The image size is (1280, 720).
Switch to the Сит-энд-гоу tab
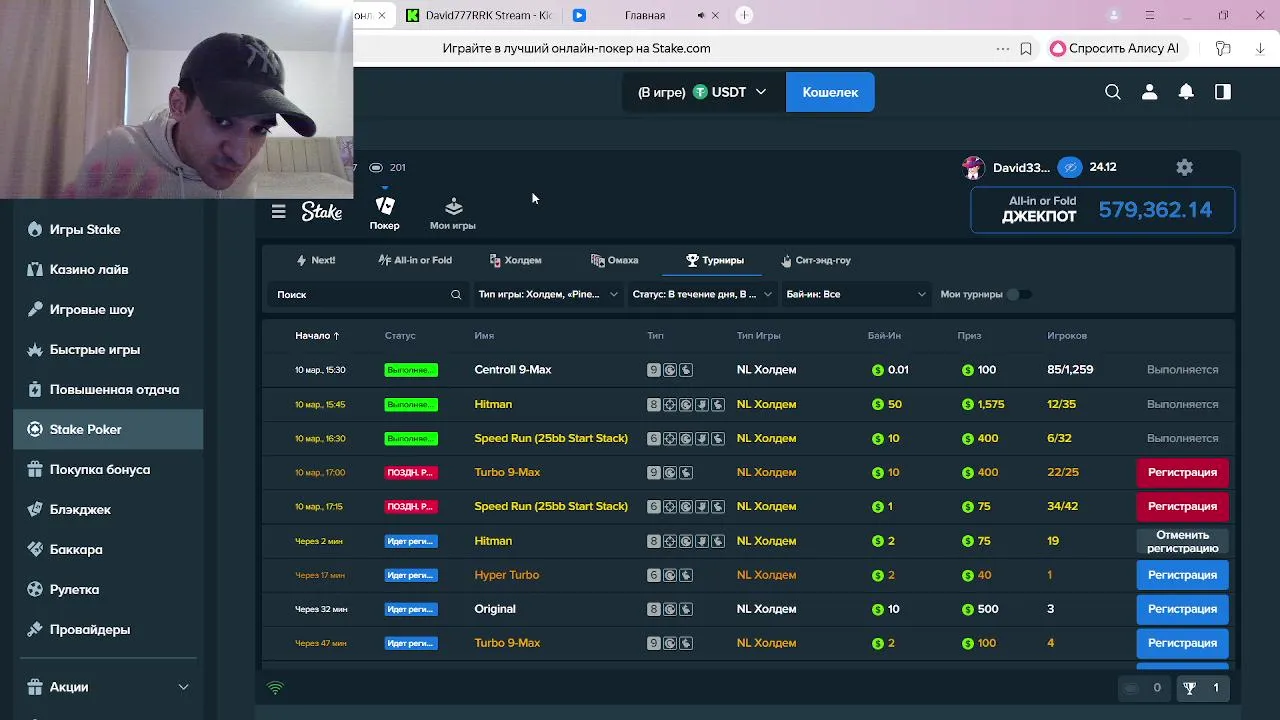click(816, 260)
